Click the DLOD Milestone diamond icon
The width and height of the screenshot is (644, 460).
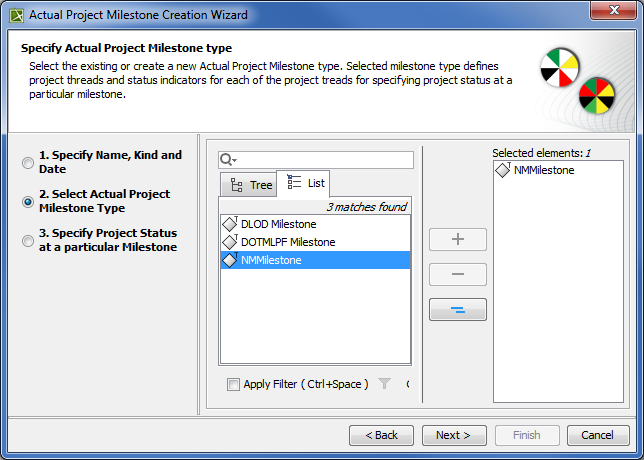[229, 224]
